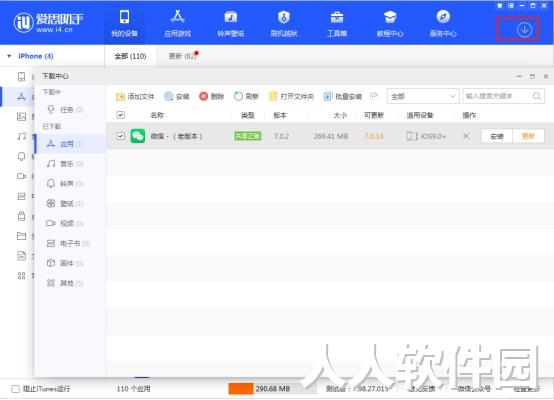Click the orange 7.0.14 updatable version

click(374, 136)
